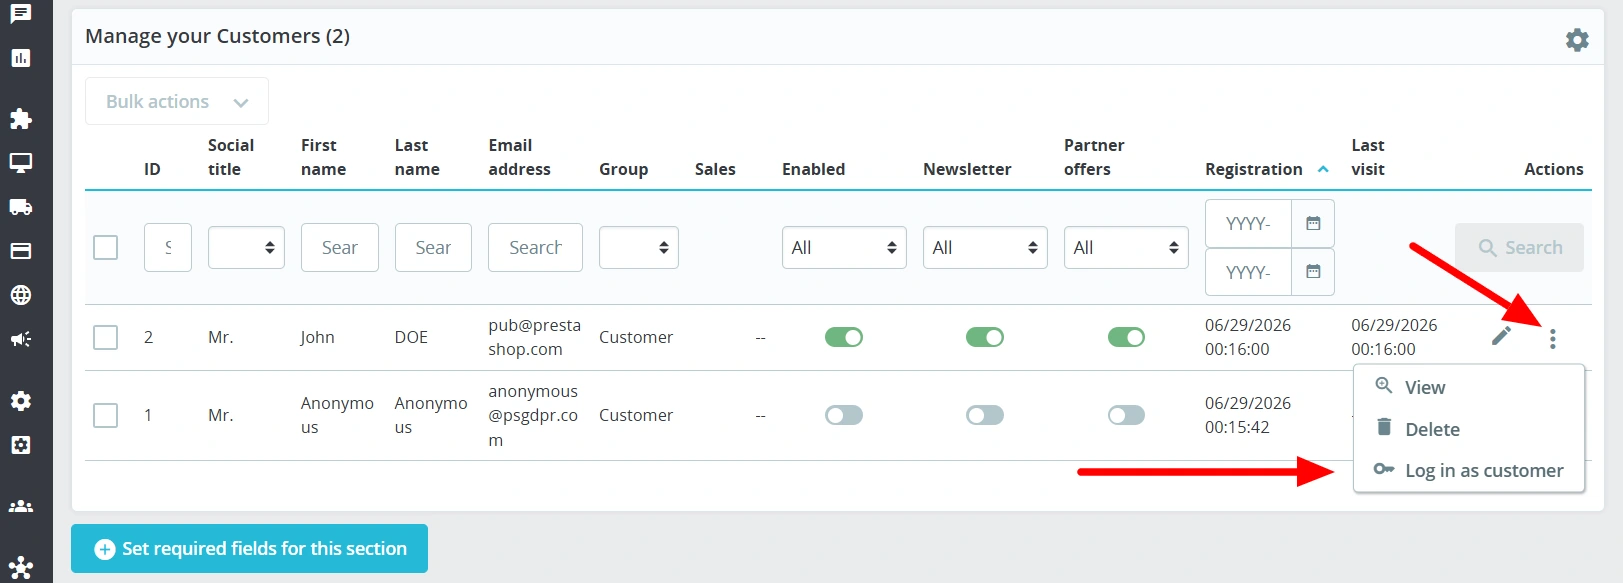Focus the Email address search field
This screenshot has height=583, width=1623.
pos(535,247)
